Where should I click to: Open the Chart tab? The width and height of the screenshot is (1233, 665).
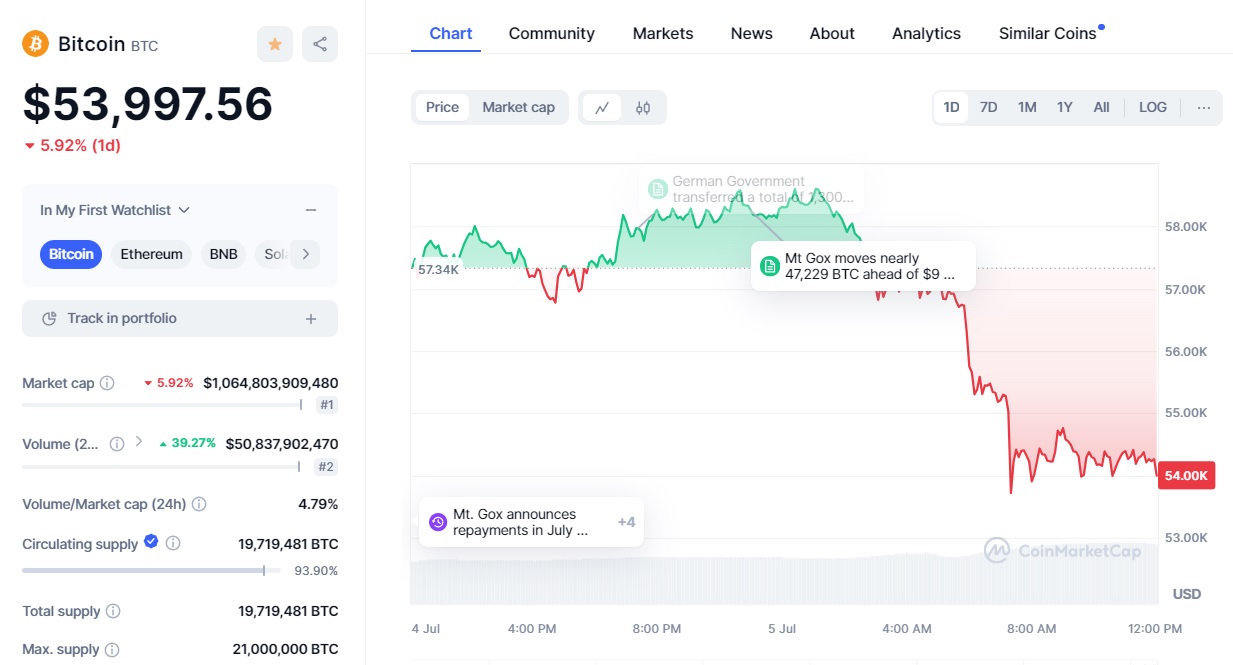tap(451, 34)
